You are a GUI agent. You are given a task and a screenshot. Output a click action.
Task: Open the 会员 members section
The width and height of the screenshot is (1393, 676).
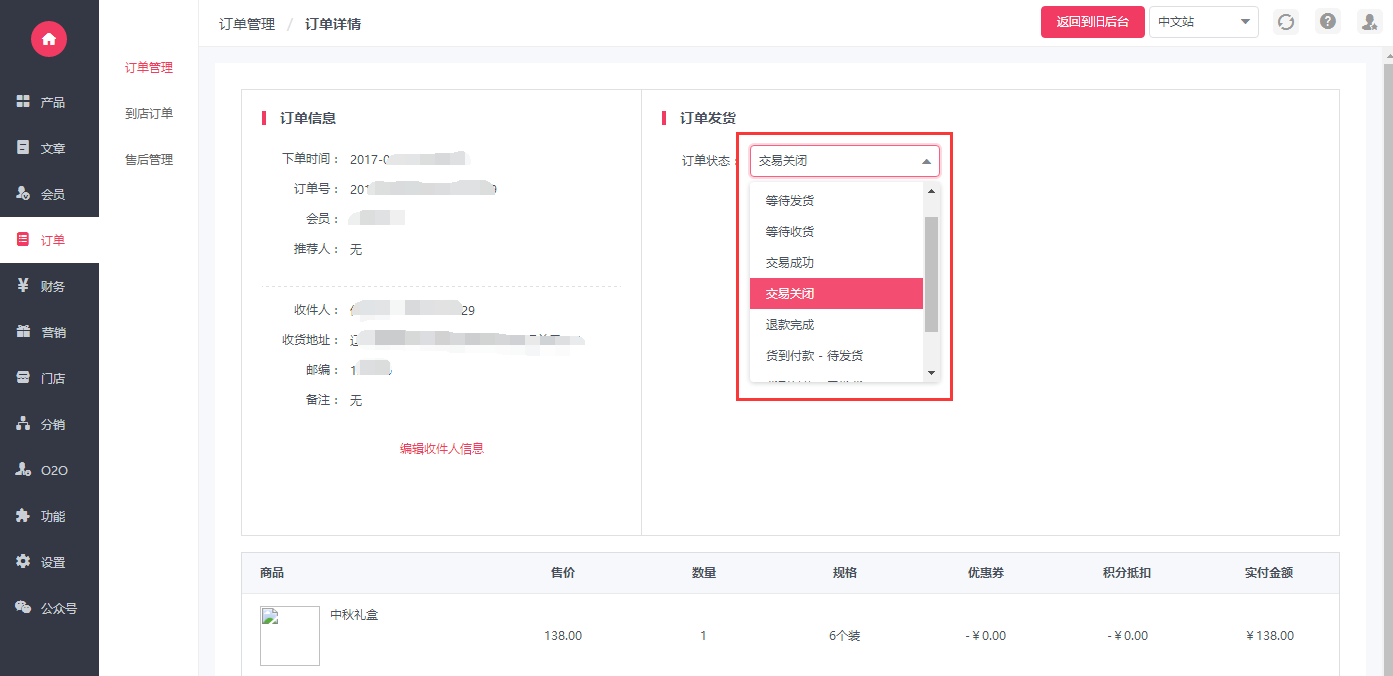tap(42, 194)
